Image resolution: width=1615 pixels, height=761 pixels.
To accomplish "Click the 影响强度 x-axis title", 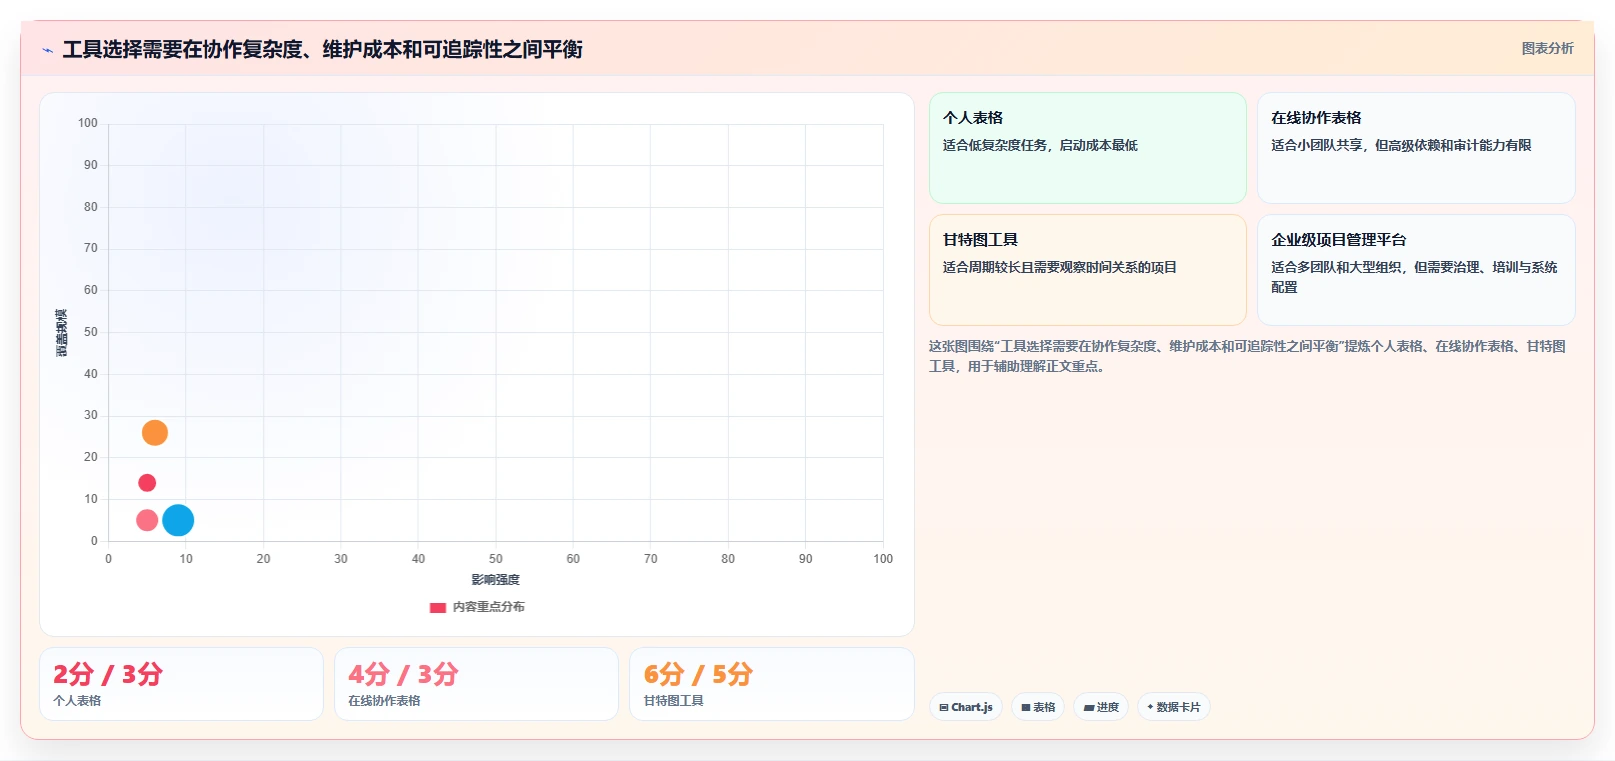I will tap(496, 580).
